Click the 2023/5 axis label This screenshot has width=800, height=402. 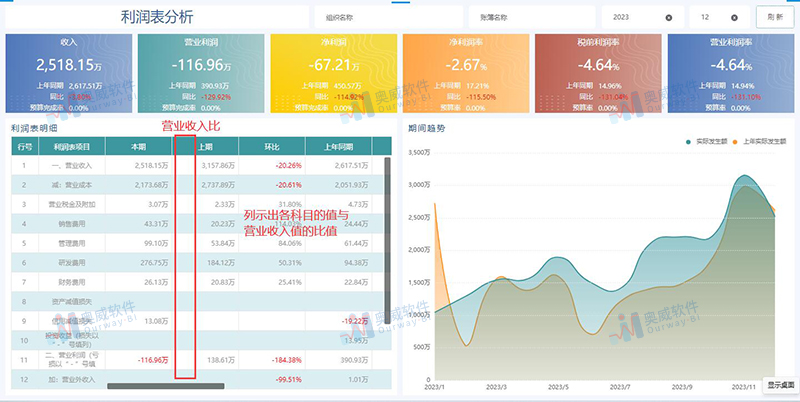[x=558, y=387]
